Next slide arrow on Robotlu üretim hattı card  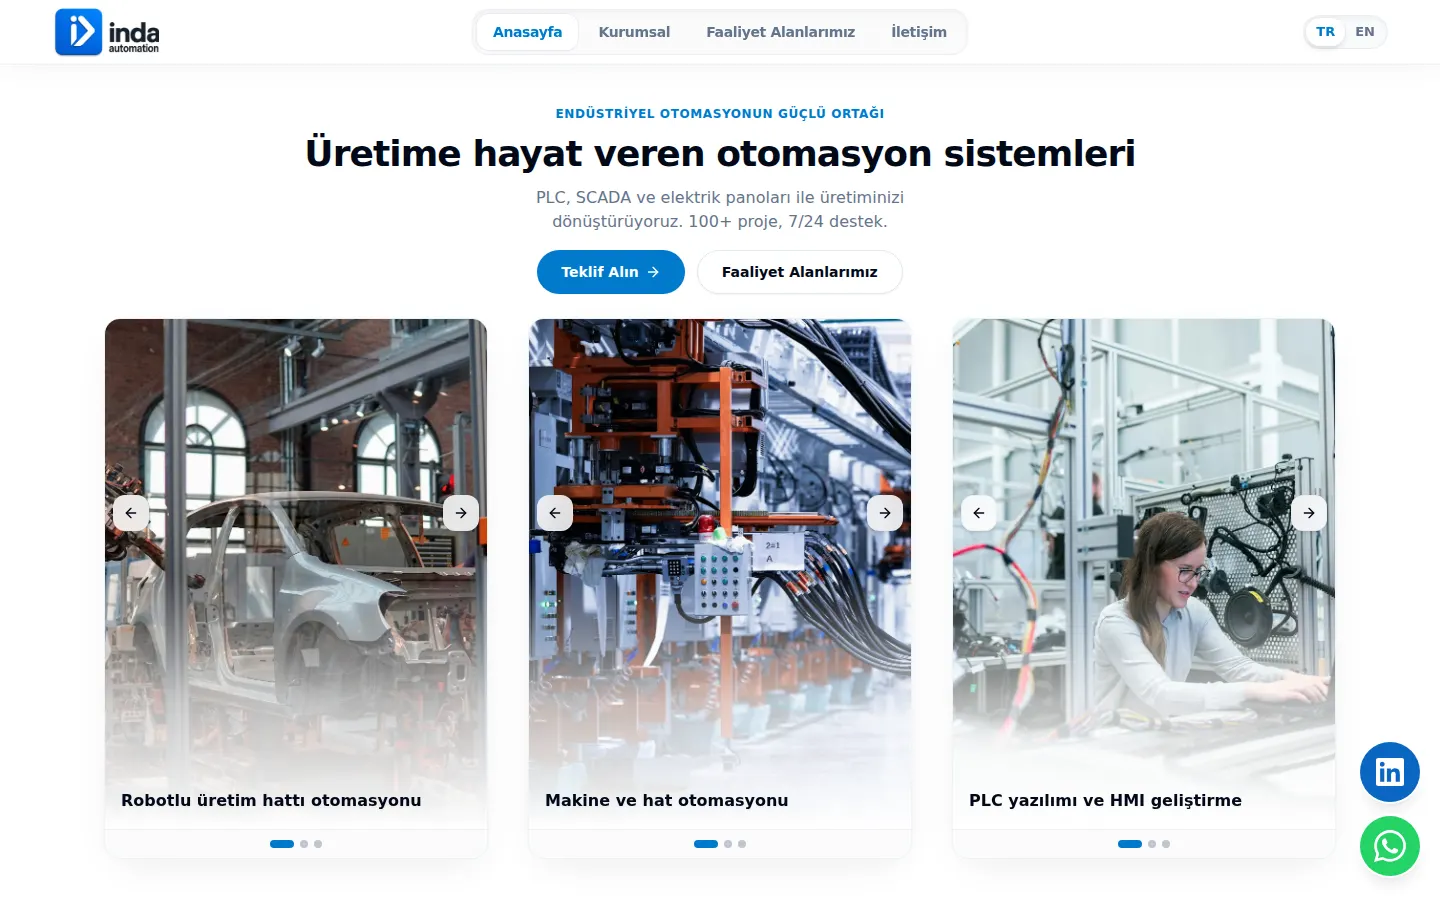click(x=461, y=513)
